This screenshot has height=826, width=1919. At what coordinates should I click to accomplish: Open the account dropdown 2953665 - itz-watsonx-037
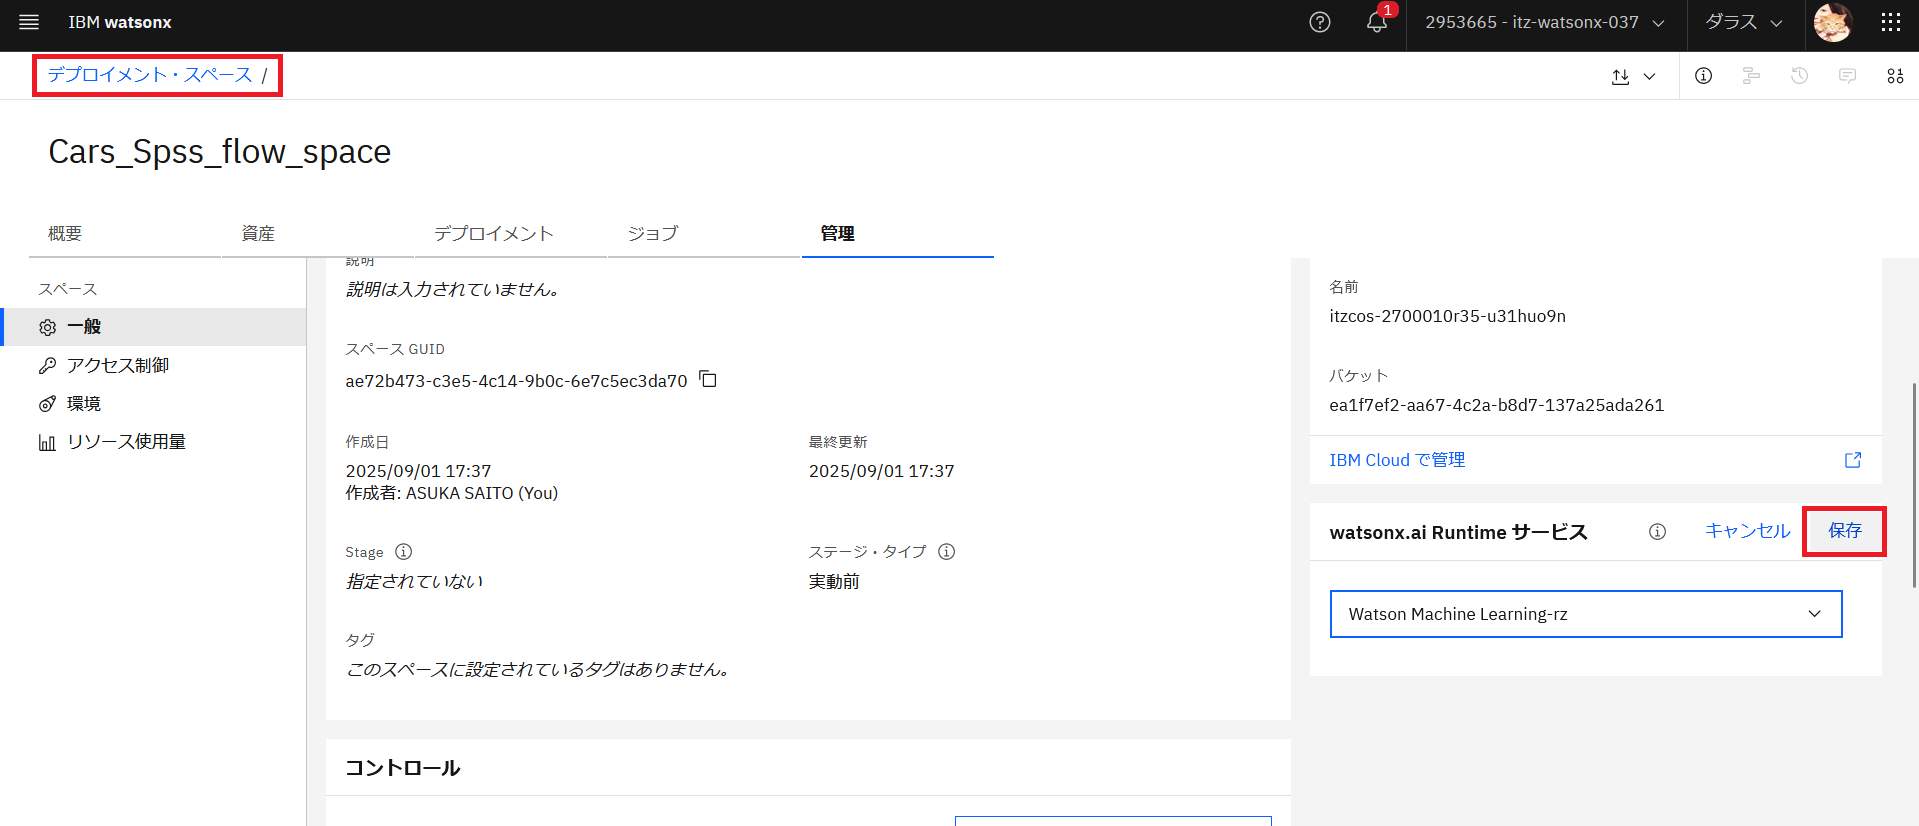[1545, 22]
